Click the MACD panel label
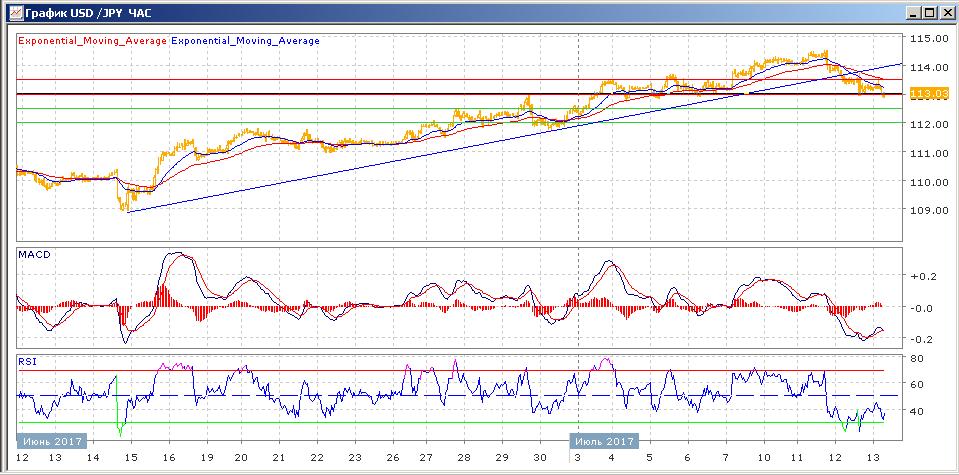This screenshot has width=959, height=475. coord(34,254)
